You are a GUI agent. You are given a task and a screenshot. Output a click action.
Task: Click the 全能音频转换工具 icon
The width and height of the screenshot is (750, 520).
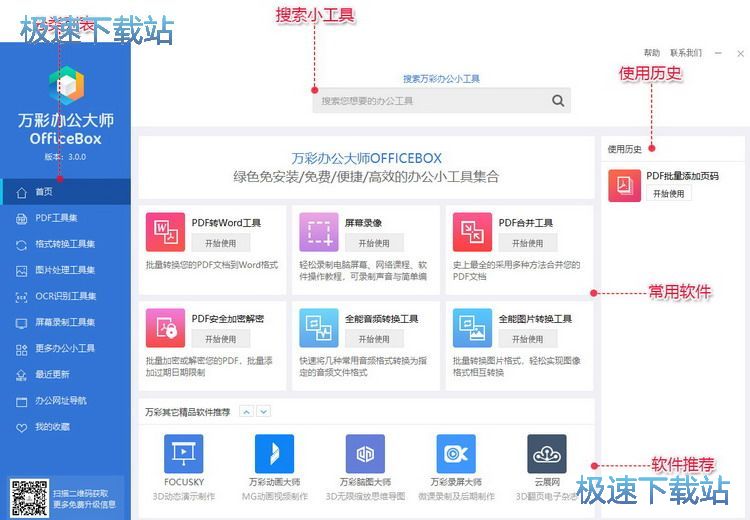319,328
